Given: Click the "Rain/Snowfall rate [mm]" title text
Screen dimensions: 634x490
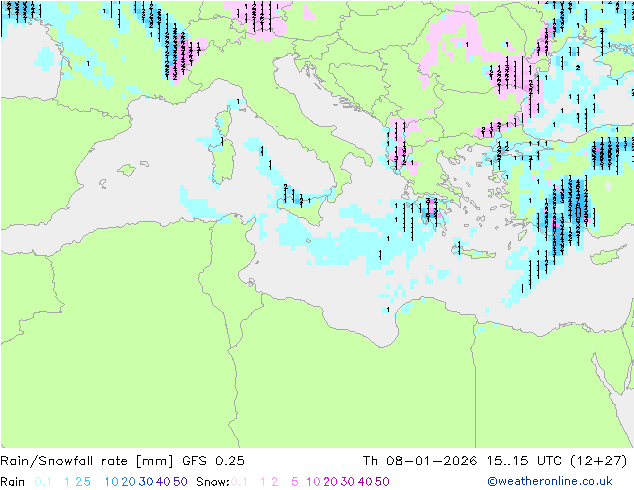Looking at the screenshot, I should (87, 461).
